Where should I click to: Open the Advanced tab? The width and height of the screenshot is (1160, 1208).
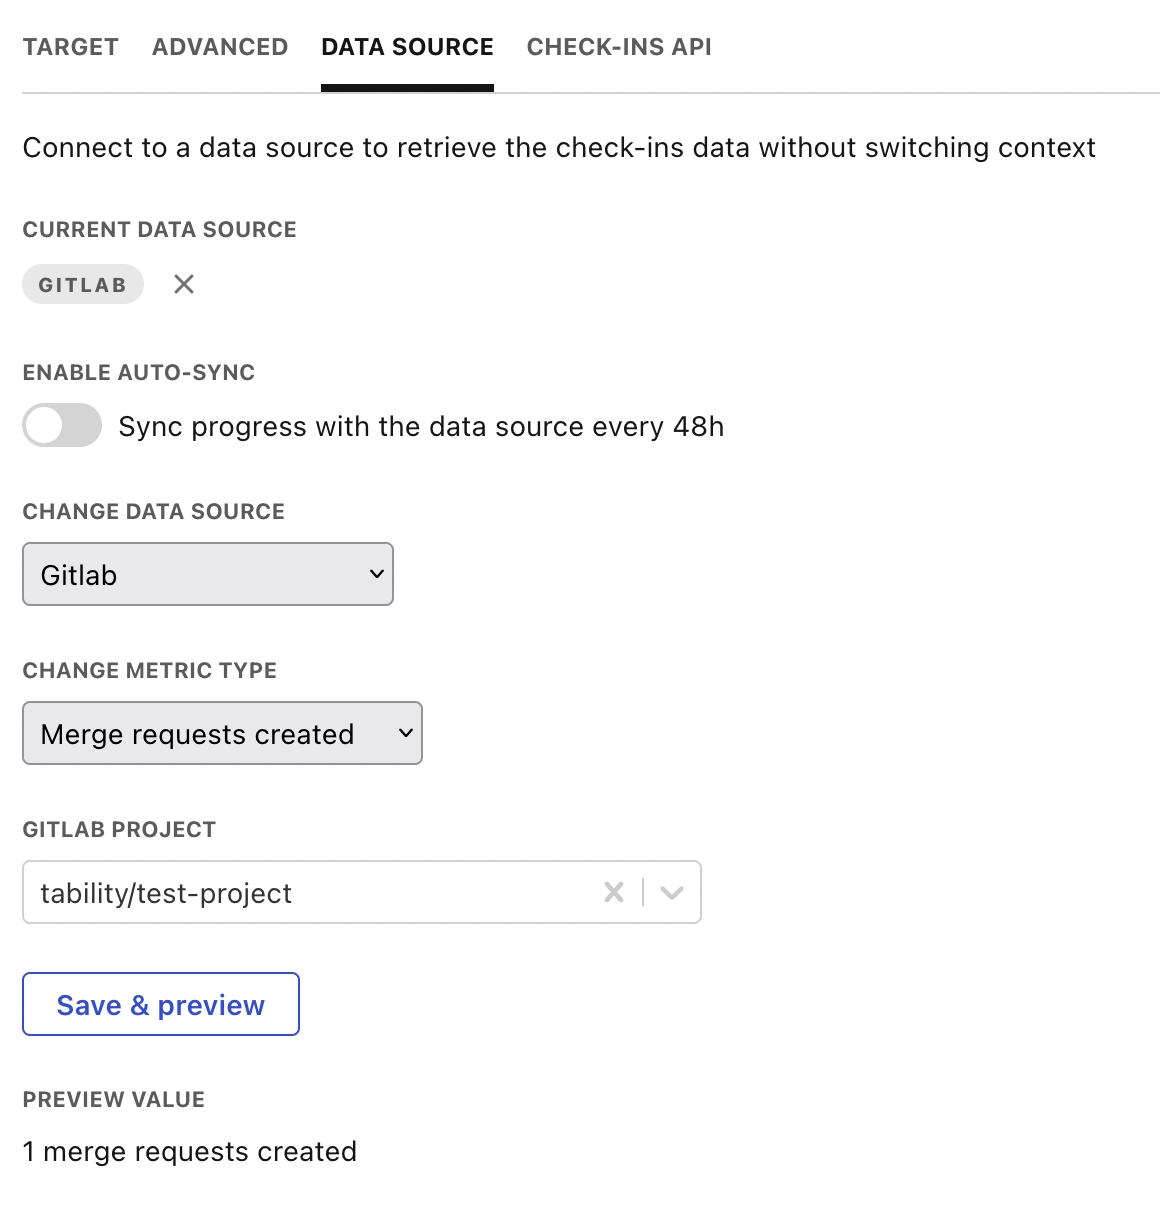tap(220, 47)
